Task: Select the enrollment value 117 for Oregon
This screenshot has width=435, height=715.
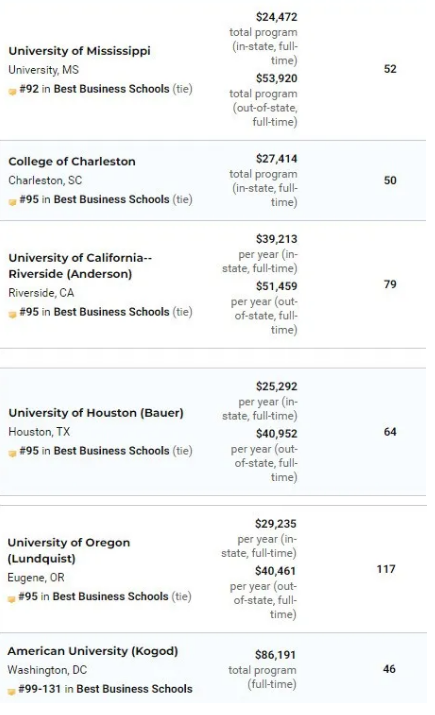Action: (x=386, y=569)
